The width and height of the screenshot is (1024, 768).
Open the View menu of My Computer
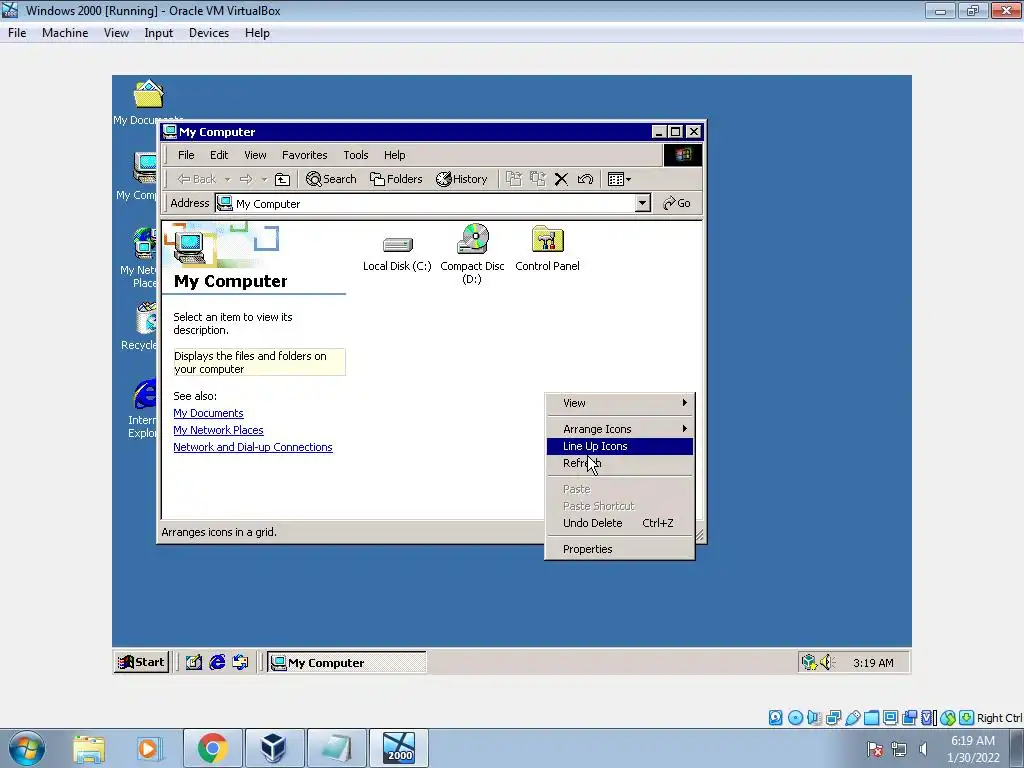(255, 155)
